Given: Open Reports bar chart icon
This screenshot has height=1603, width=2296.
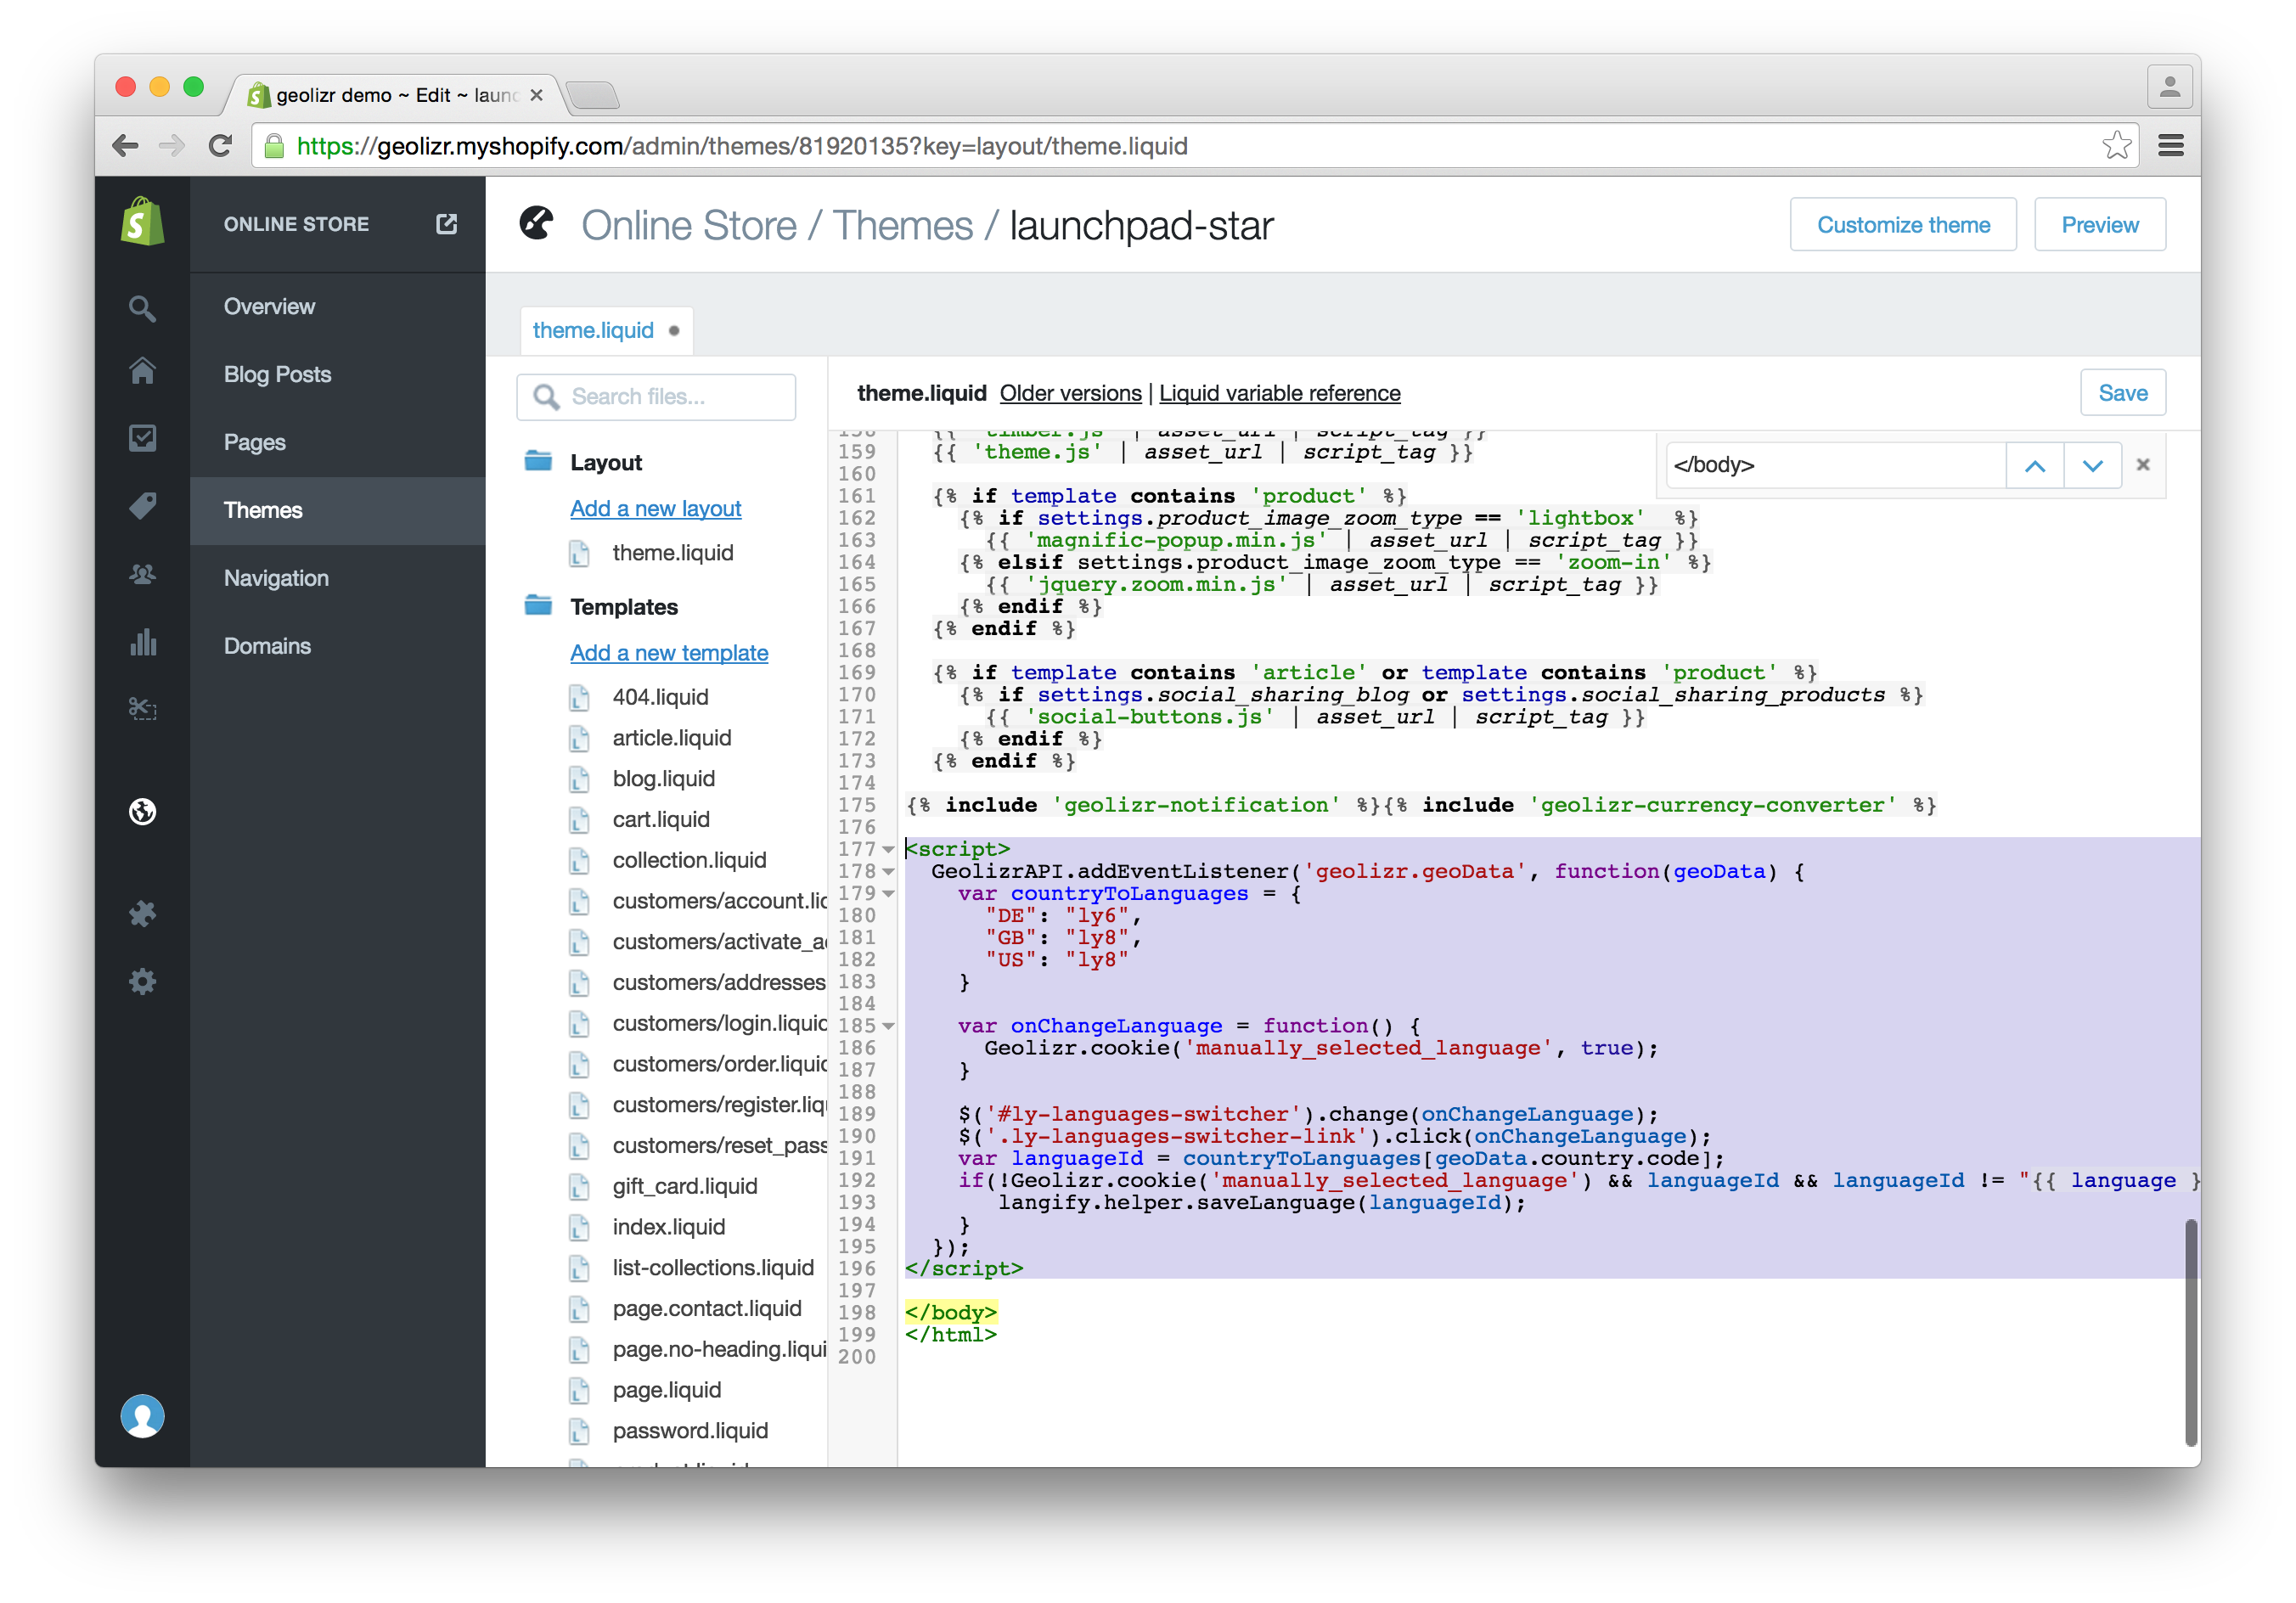Looking at the screenshot, I should point(142,643).
